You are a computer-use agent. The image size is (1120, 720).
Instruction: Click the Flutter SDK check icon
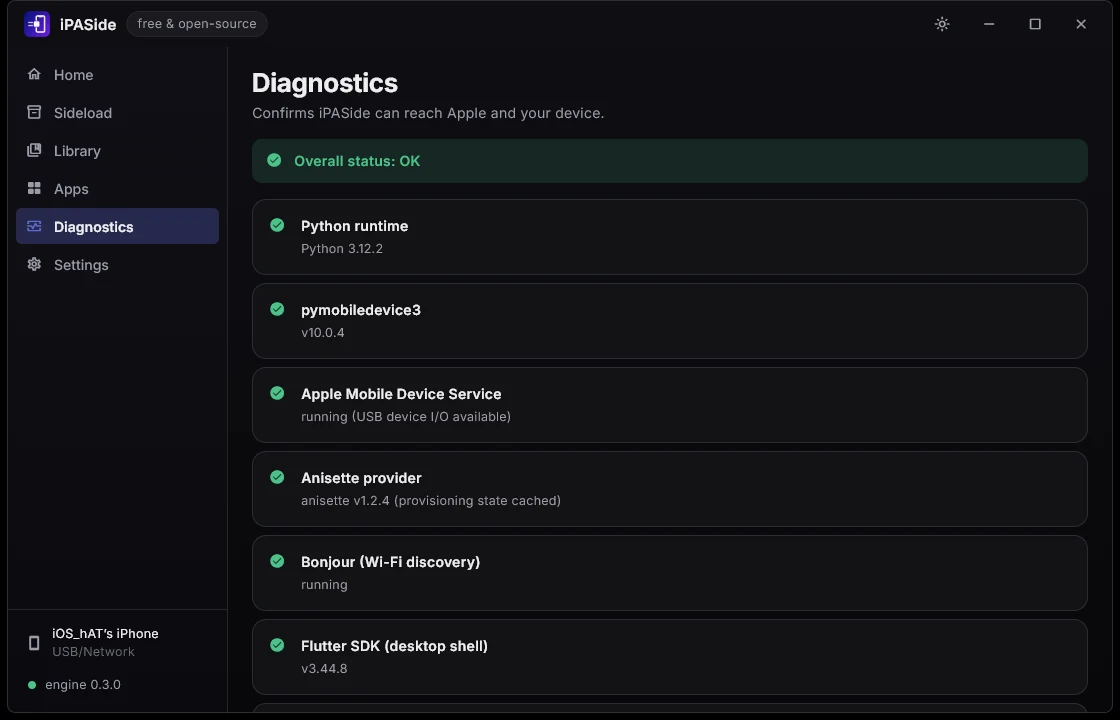pos(277,645)
